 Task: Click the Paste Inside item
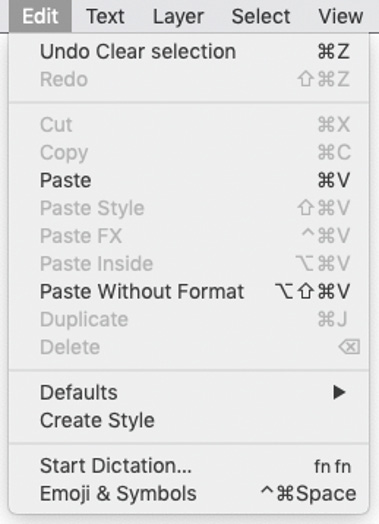189,264
